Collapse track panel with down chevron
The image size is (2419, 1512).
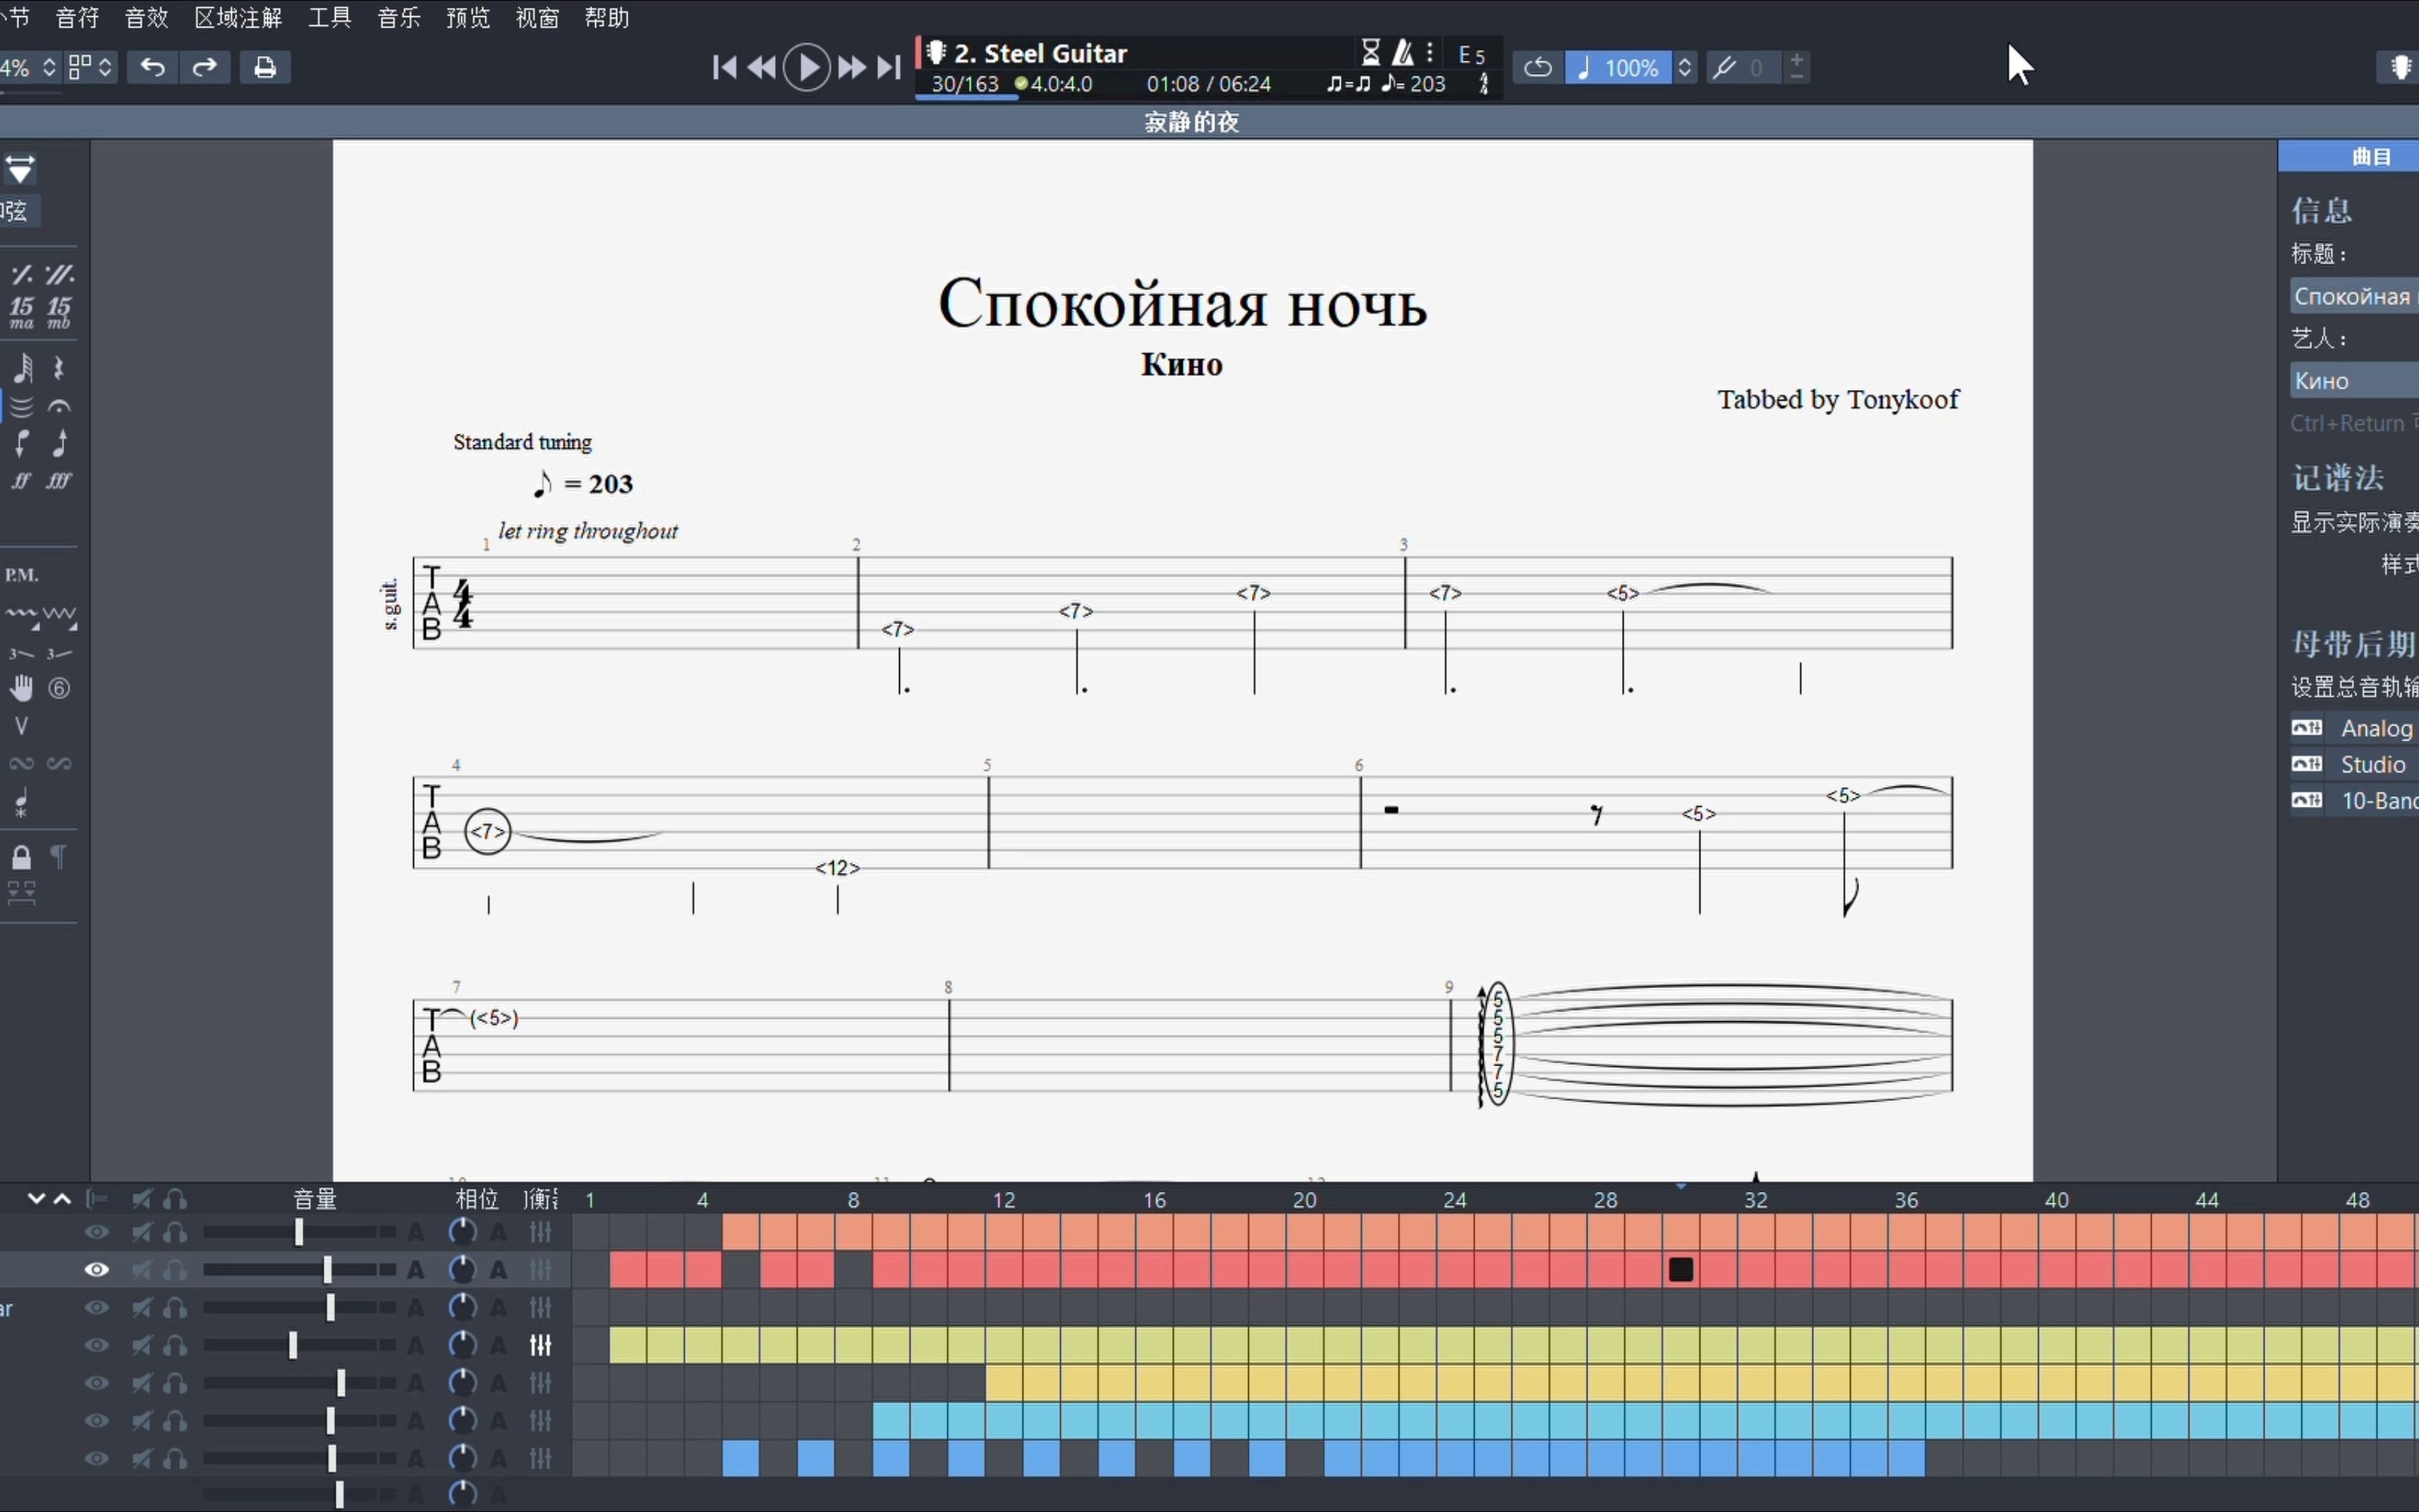[36, 1198]
